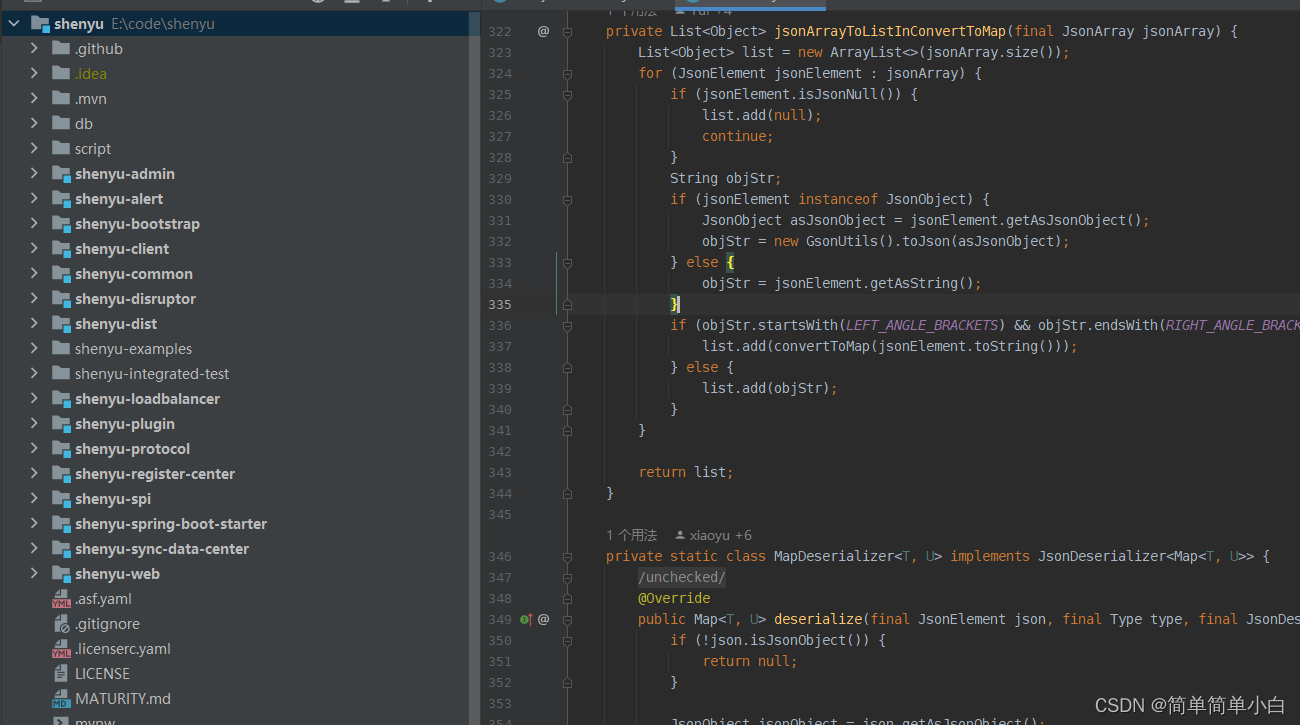
Task: Click the Project panel vertical scrollbar
Action: click(475, 368)
